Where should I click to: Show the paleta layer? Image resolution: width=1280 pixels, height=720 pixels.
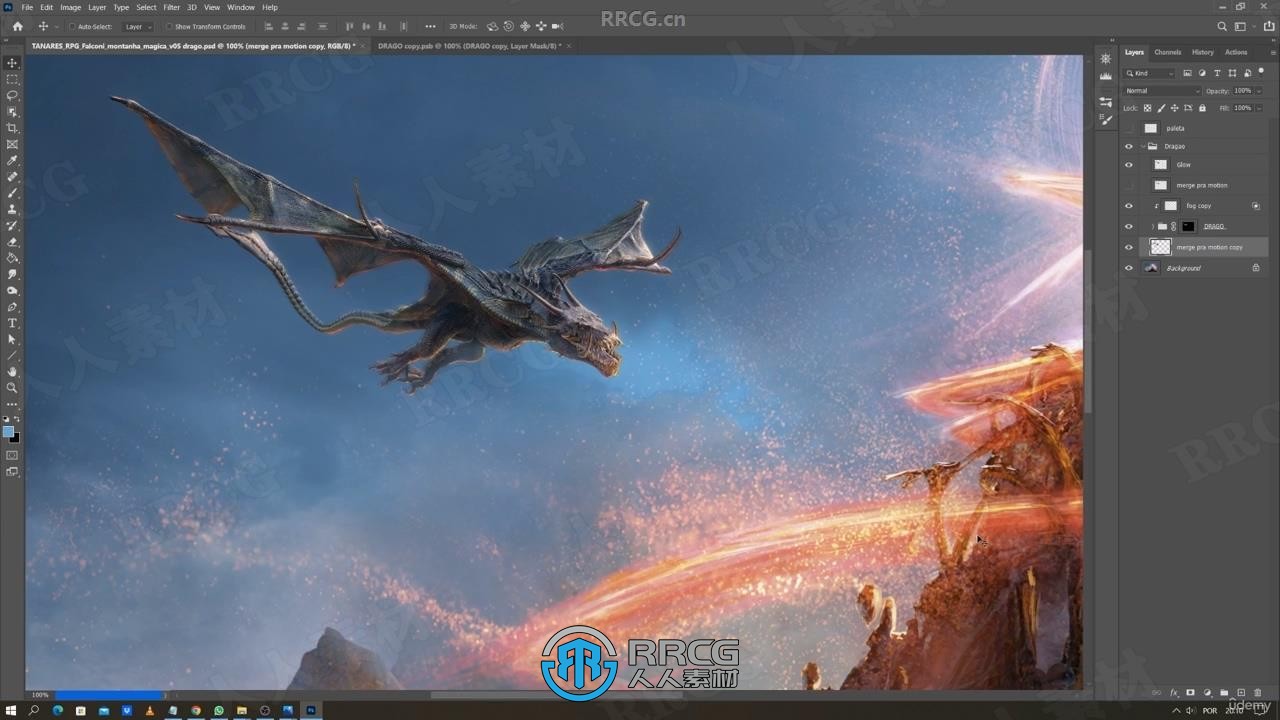tap(1129, 128)
